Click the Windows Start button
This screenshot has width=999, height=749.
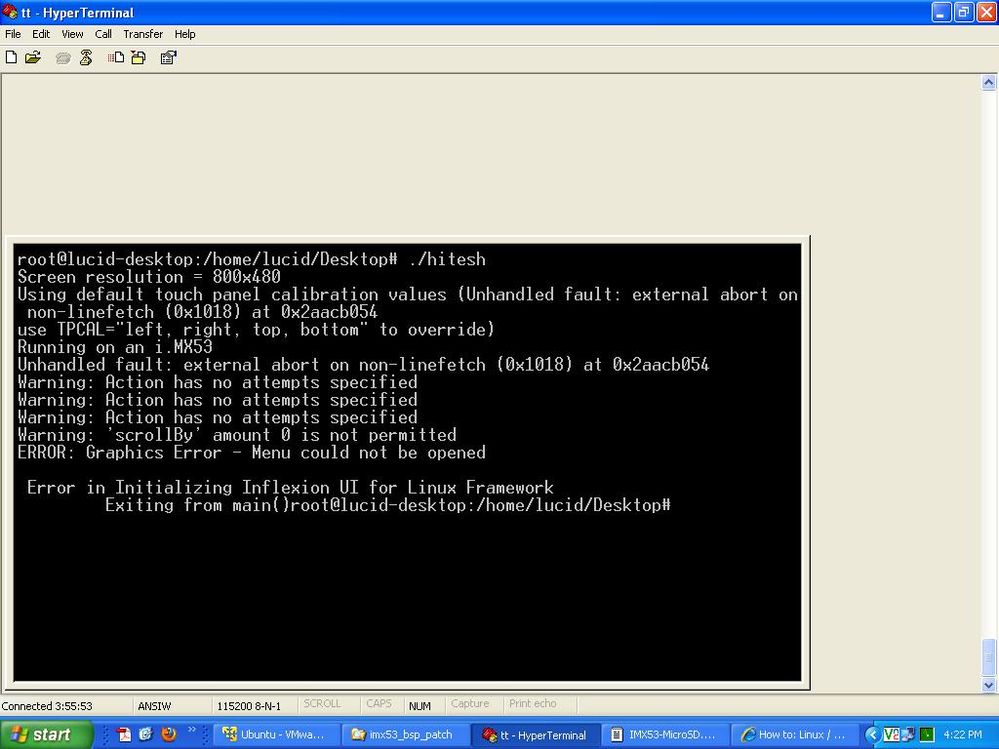46,734
